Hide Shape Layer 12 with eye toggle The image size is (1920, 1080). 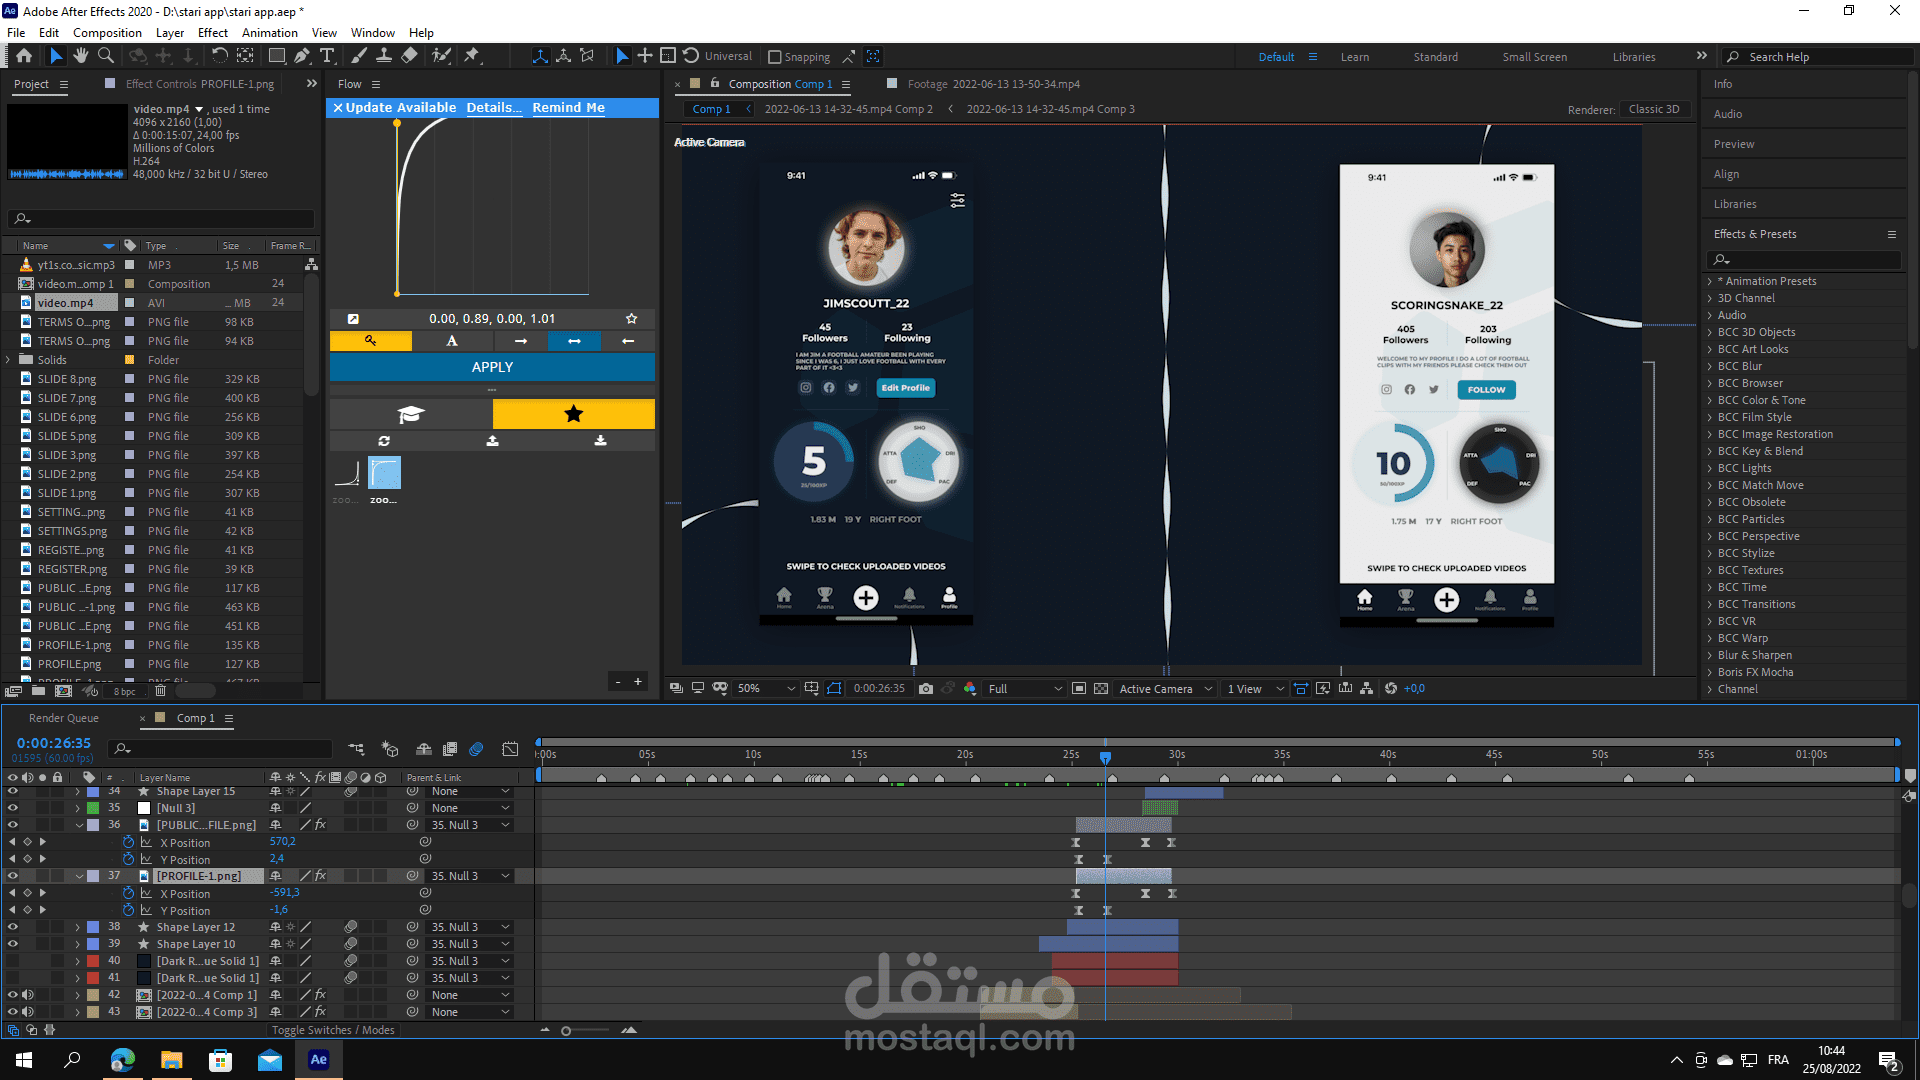[x=13, y=927]
